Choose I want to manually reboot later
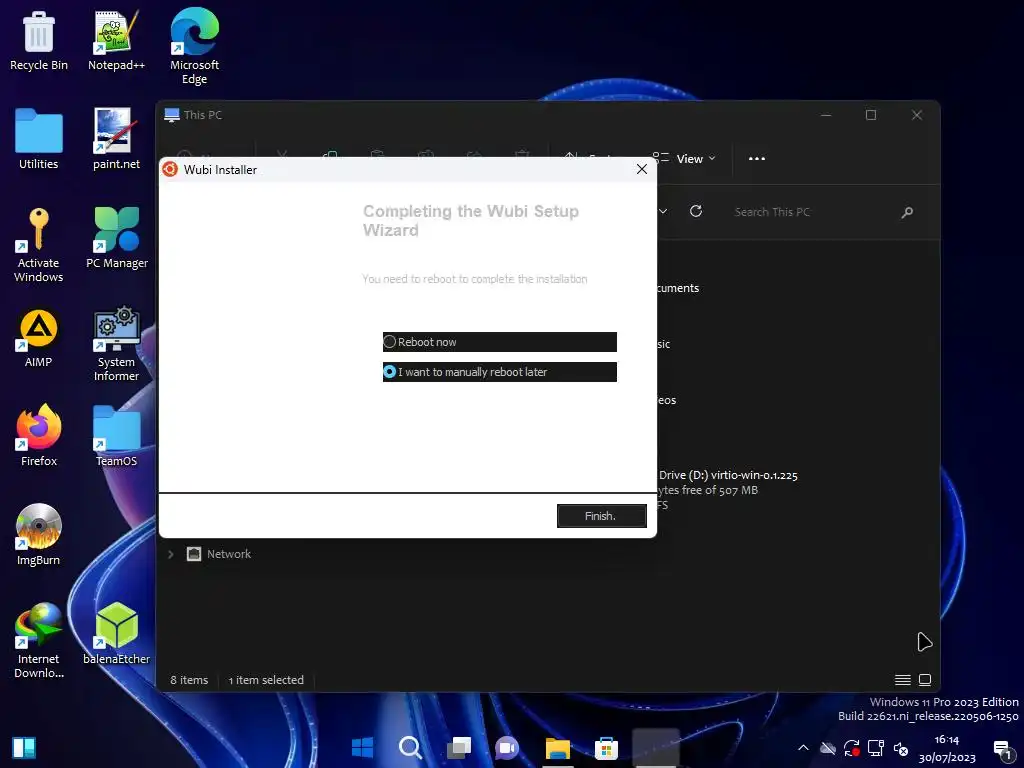This screenshot has width=1024, height=768. 500,372
